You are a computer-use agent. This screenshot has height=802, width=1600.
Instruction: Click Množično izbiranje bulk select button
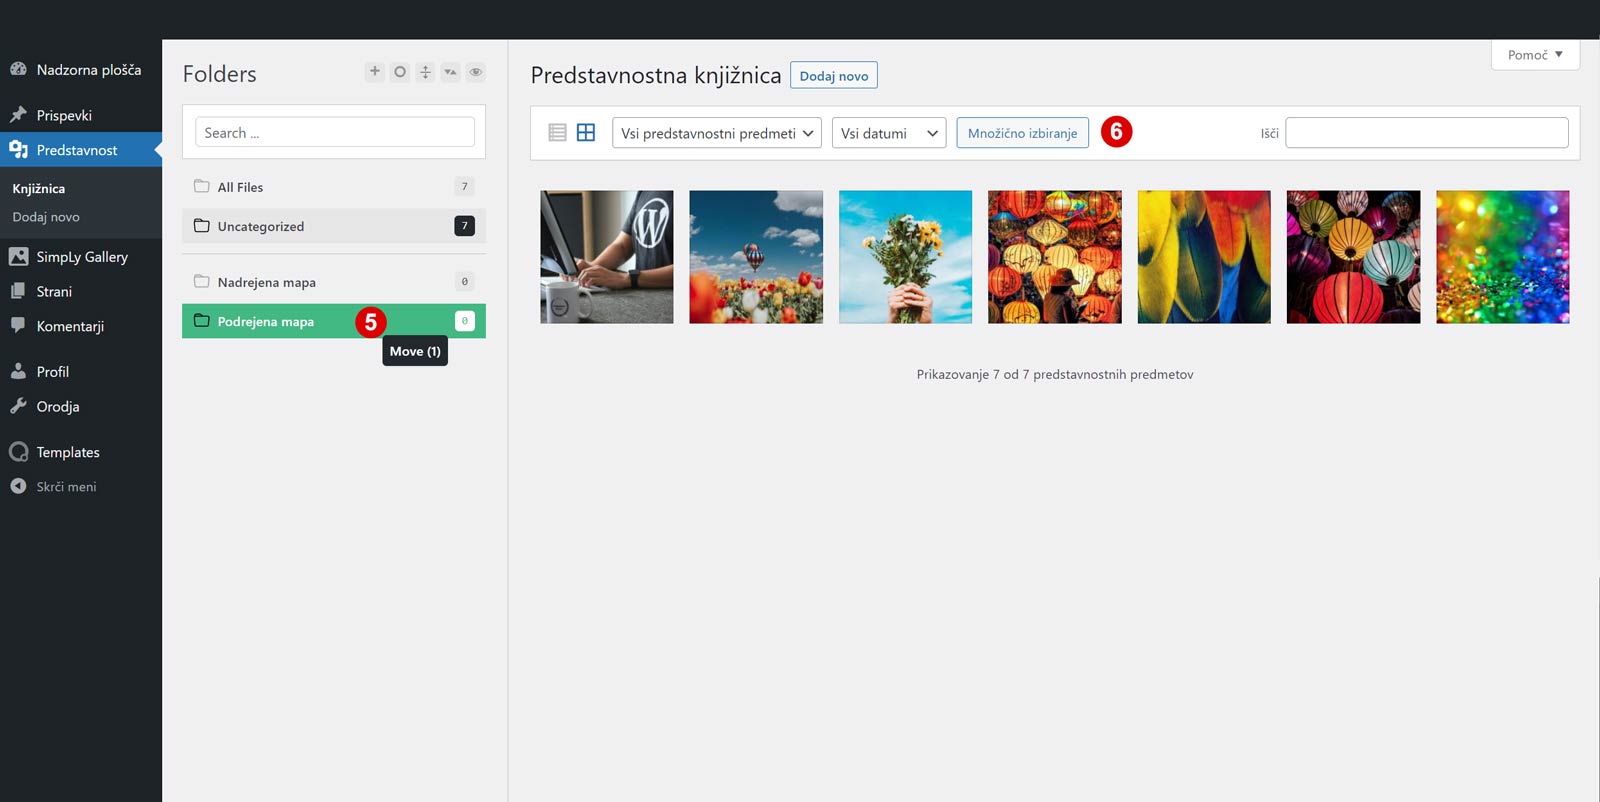(x=1022, y=133)
